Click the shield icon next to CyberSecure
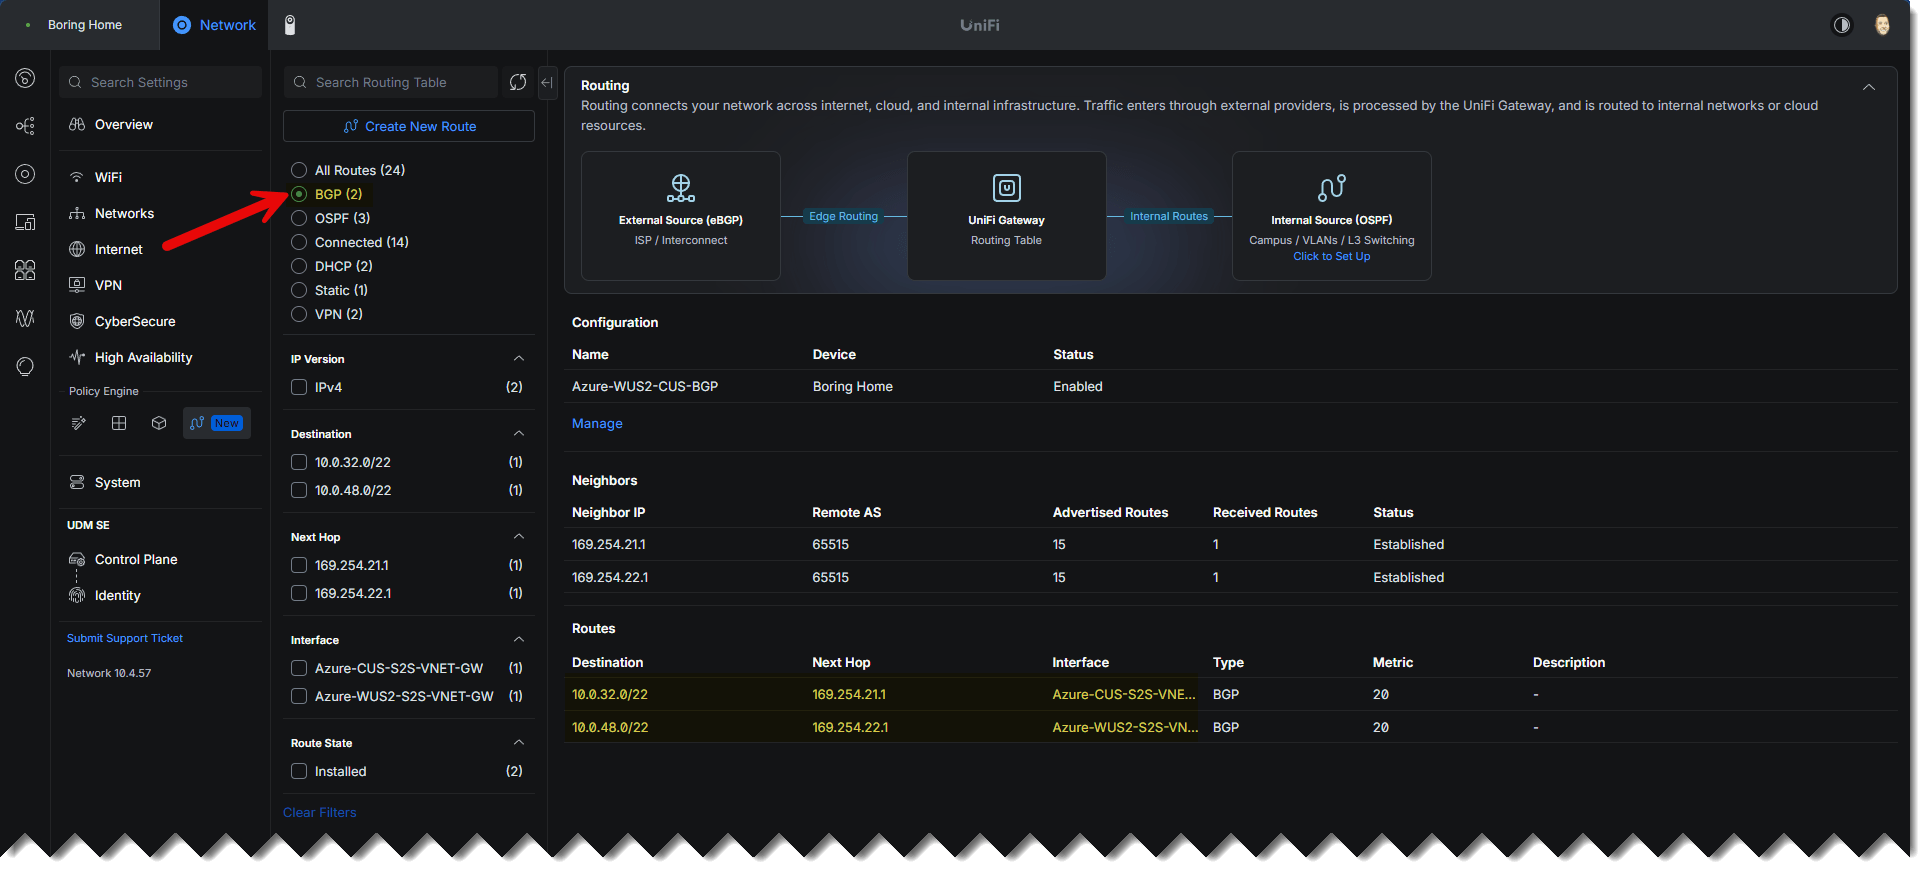Image resolution: width=1925 pixels, height=873 pixels. (x=77, y=321)
